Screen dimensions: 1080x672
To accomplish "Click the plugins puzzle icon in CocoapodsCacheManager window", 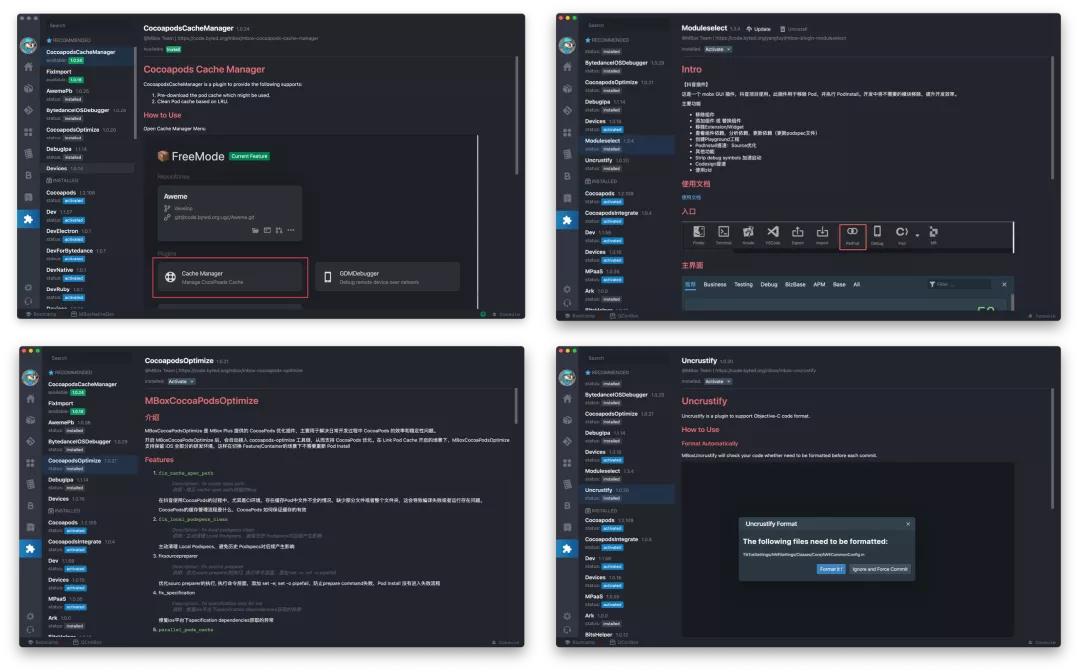I will (x=28, y=219).
